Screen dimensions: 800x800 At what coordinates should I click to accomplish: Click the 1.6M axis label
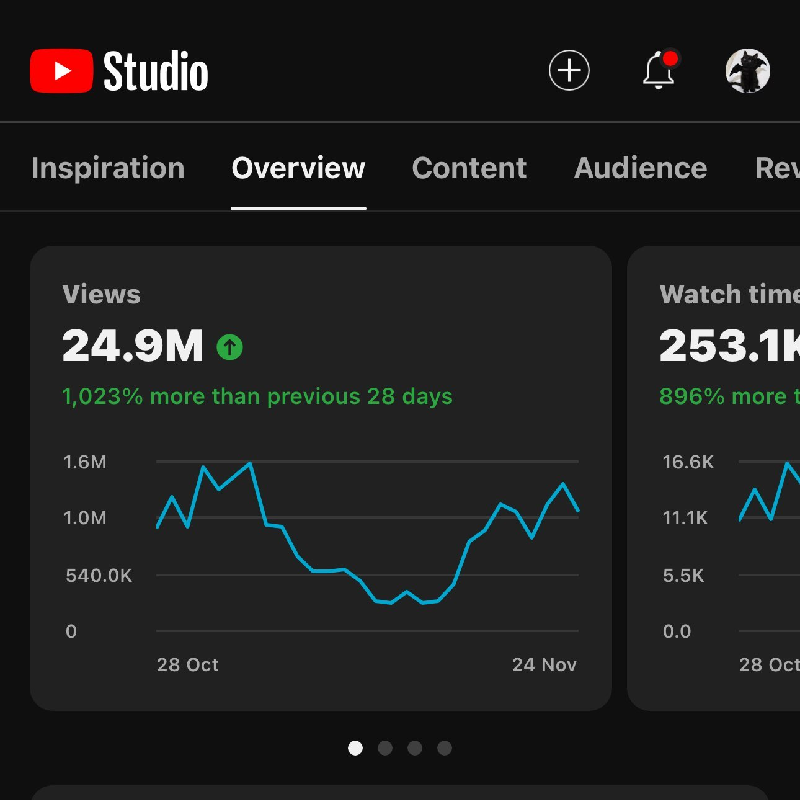85,462
